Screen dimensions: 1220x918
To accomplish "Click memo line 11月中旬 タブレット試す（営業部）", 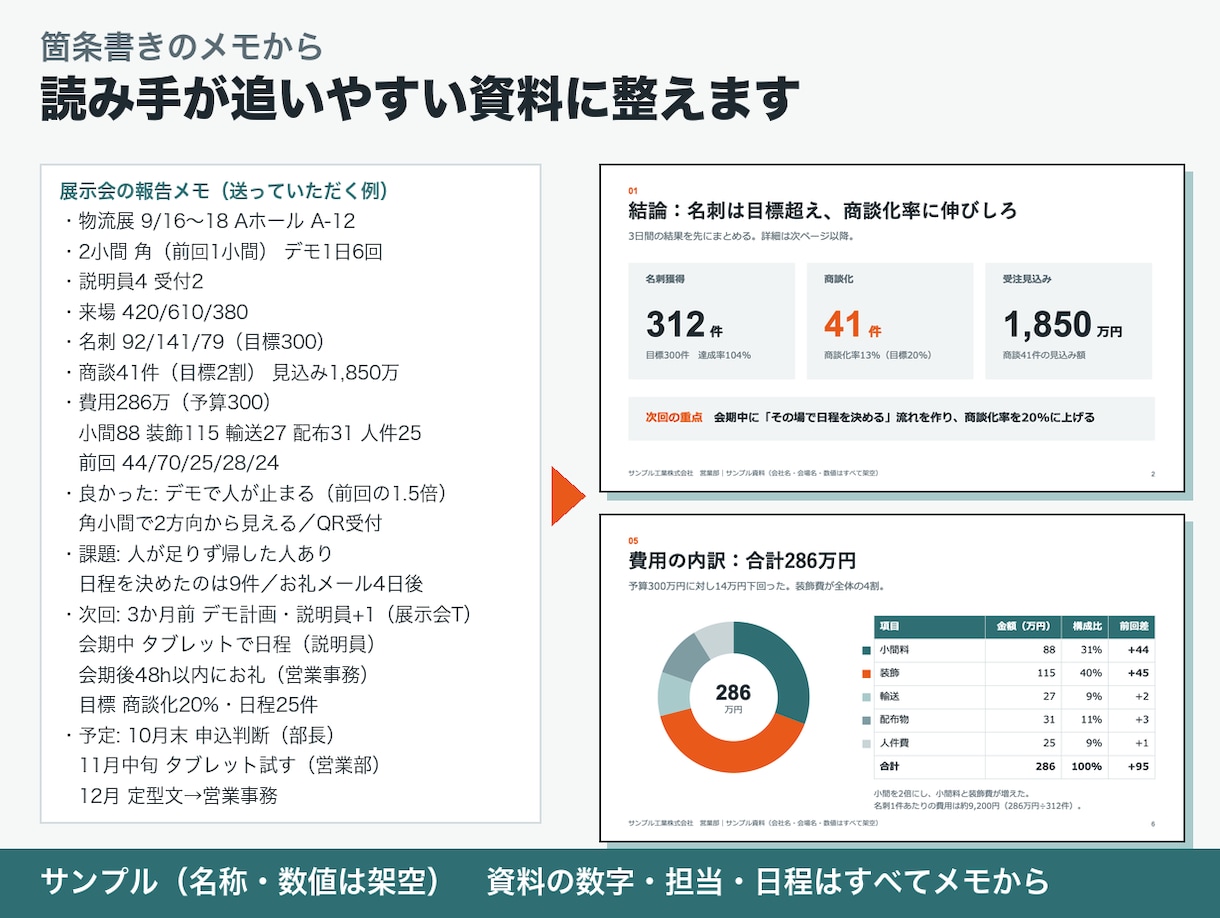I will tap(228, 765).
